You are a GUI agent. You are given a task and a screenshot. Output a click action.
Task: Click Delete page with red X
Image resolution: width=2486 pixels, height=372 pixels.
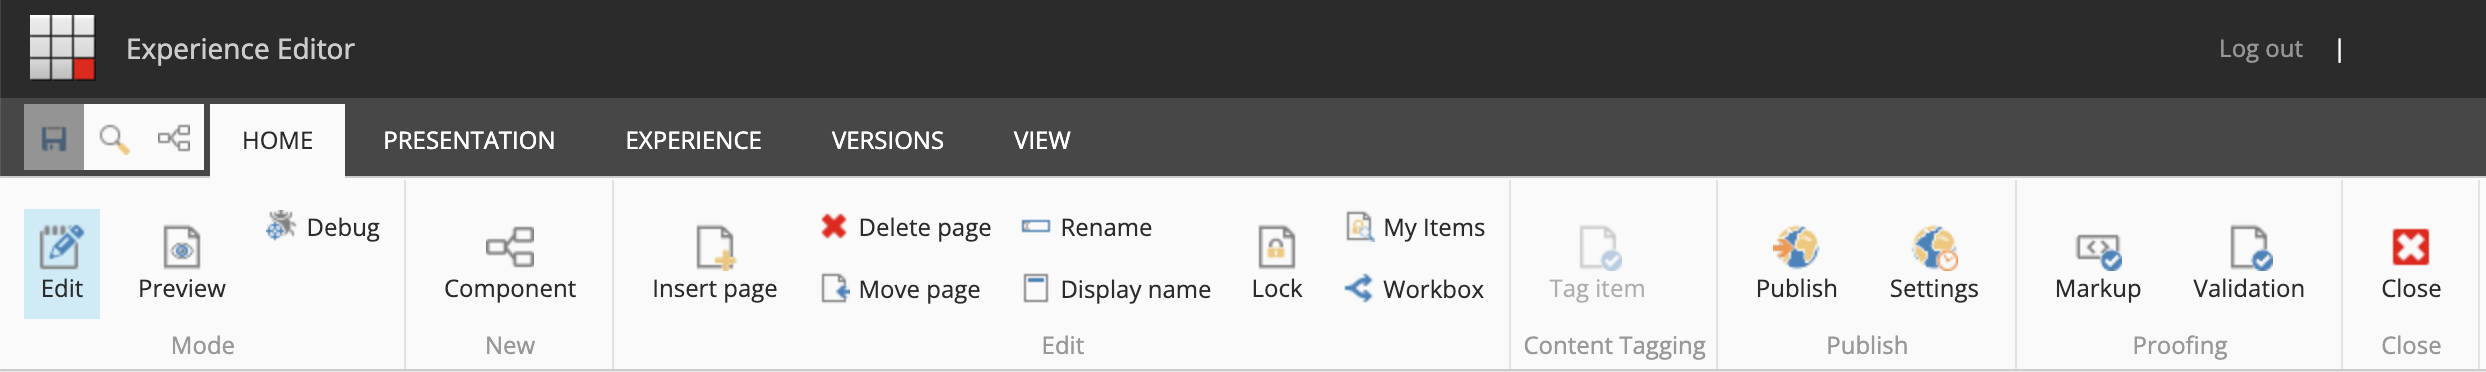pyautogui.click(x=906, y=227)
